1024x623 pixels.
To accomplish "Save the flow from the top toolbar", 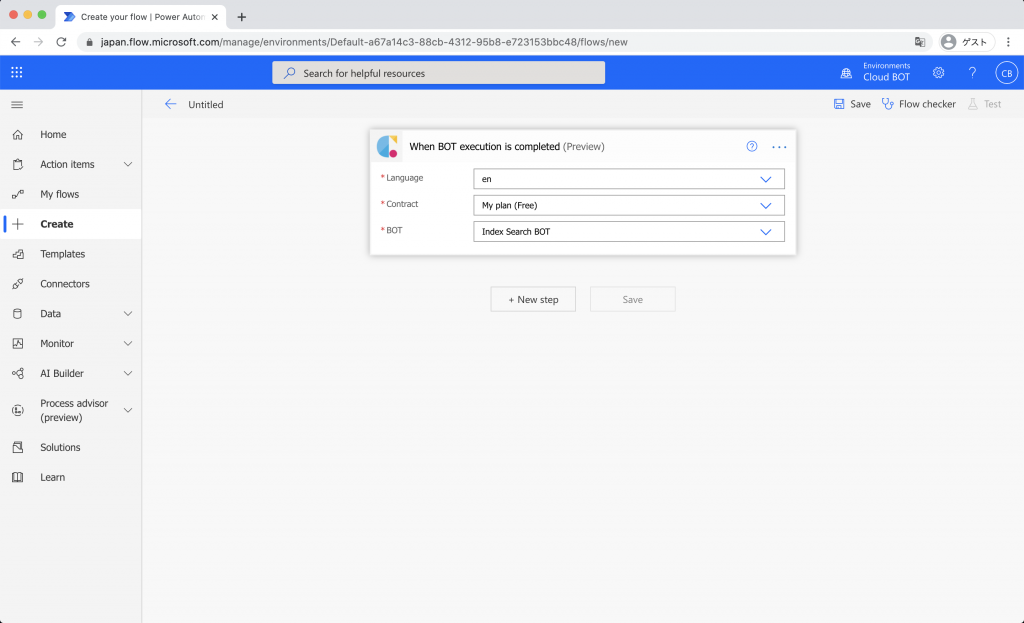I will pyautogui.click(x=852, y=104).
